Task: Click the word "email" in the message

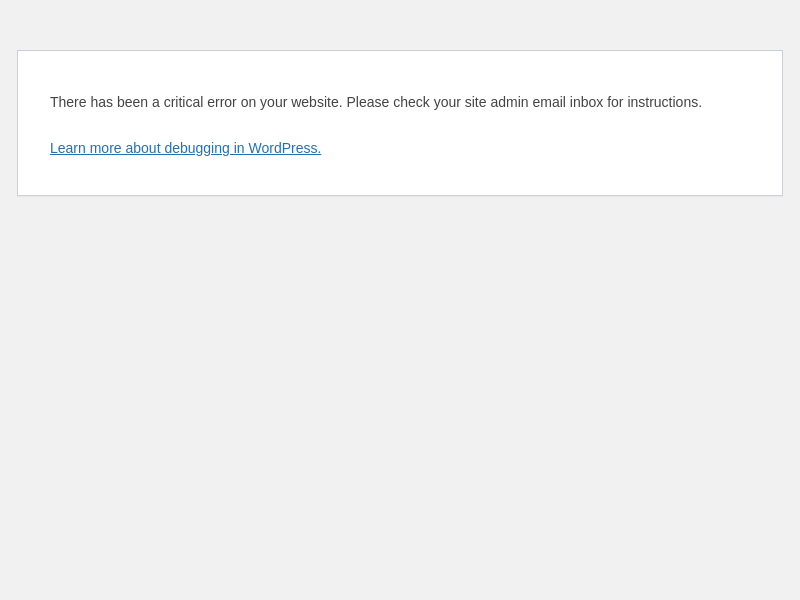Action: pos(548,102)
